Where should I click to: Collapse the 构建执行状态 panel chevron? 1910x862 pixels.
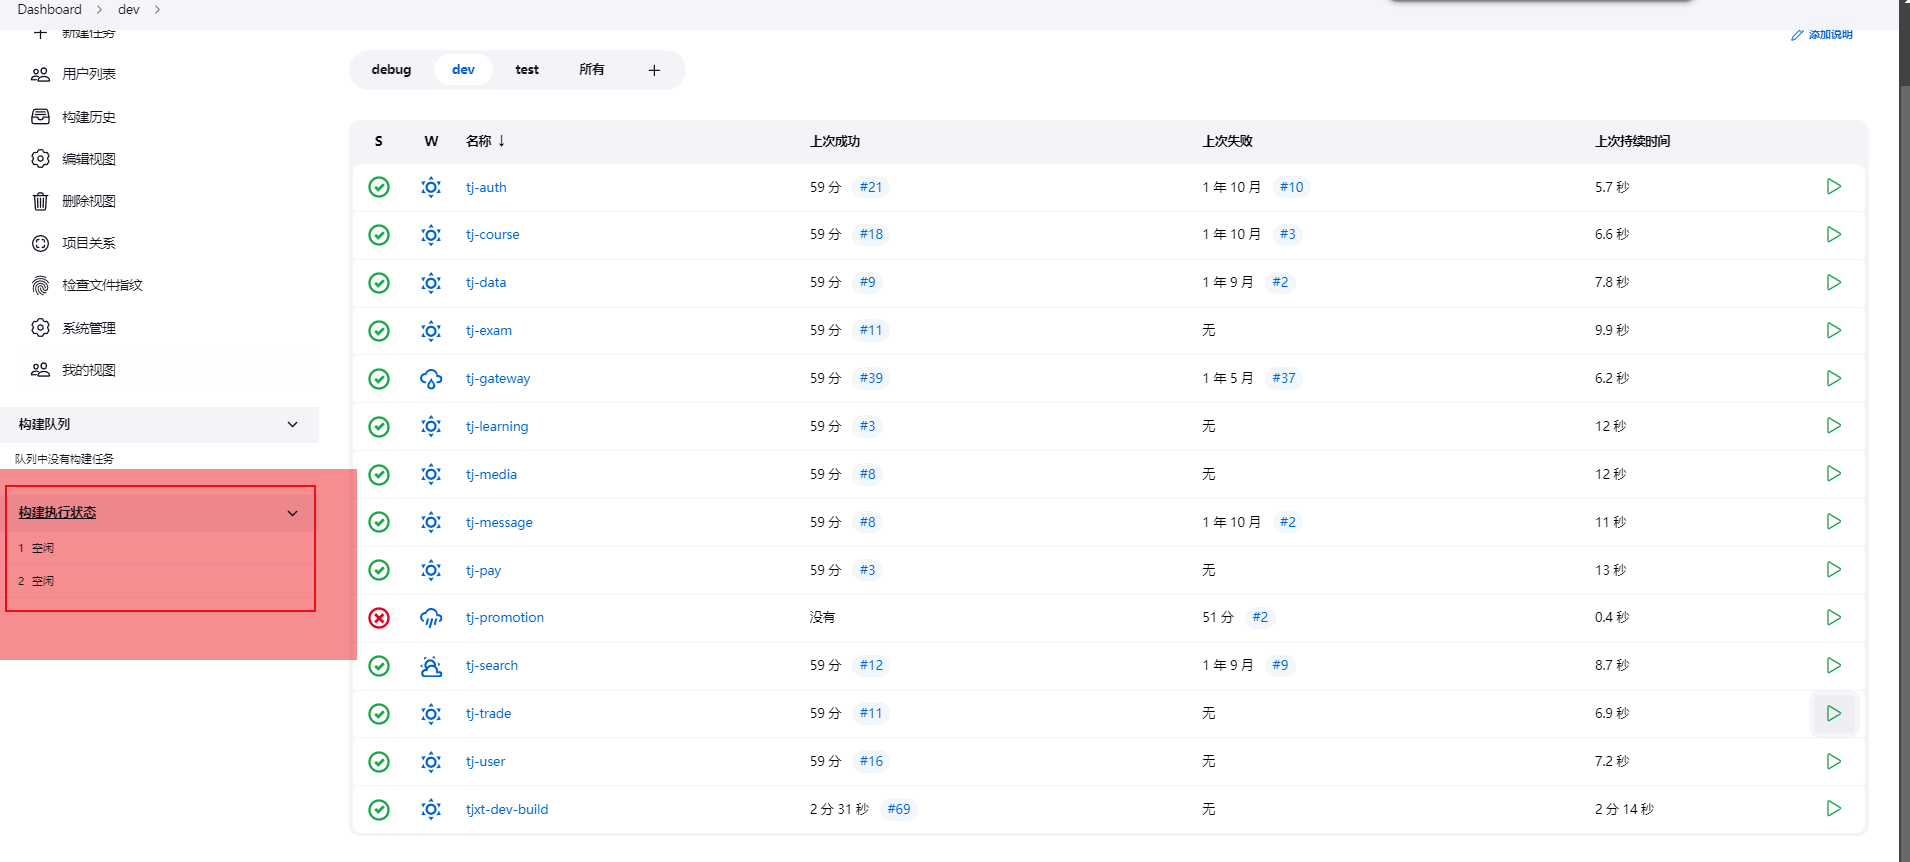coord(292,513)
